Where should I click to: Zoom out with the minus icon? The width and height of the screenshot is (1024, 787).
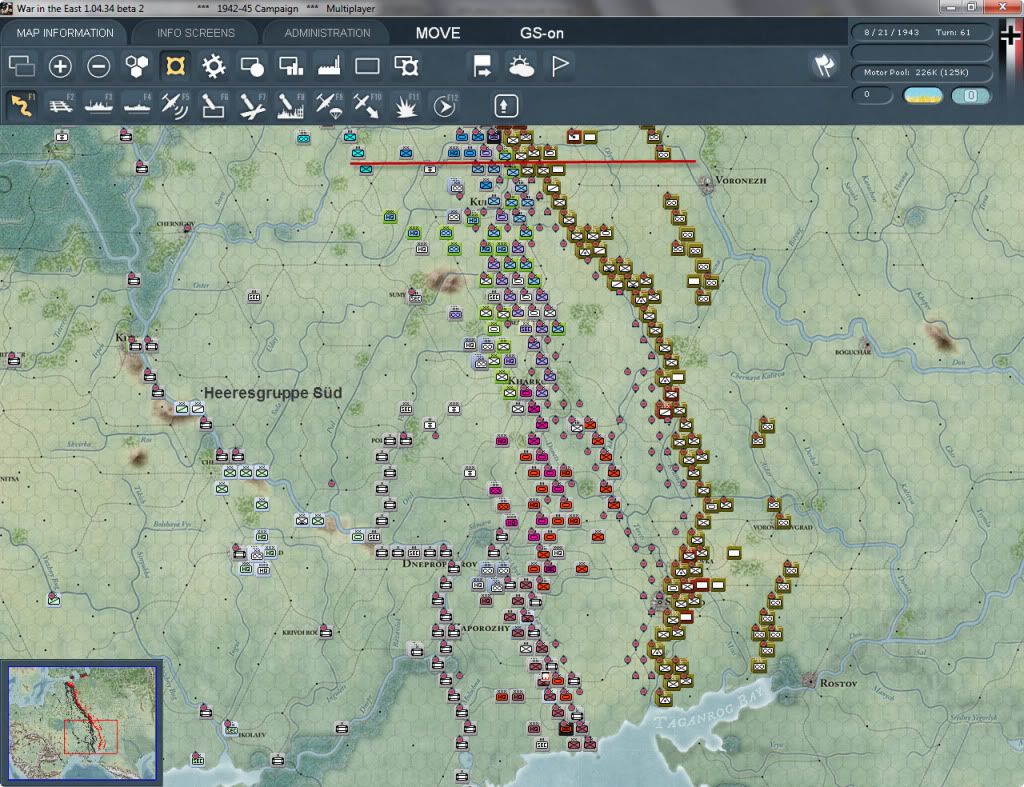[99, 66]
